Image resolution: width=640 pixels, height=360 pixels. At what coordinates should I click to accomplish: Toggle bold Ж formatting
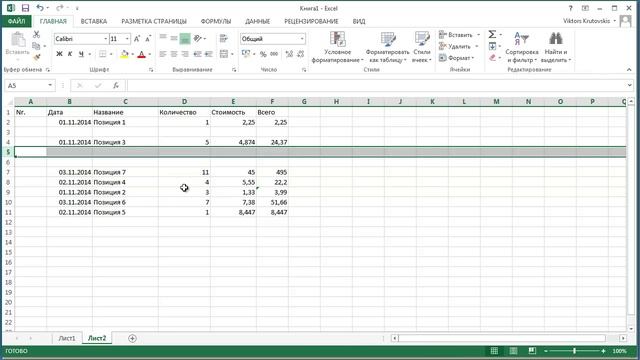[x=59, y=54]
